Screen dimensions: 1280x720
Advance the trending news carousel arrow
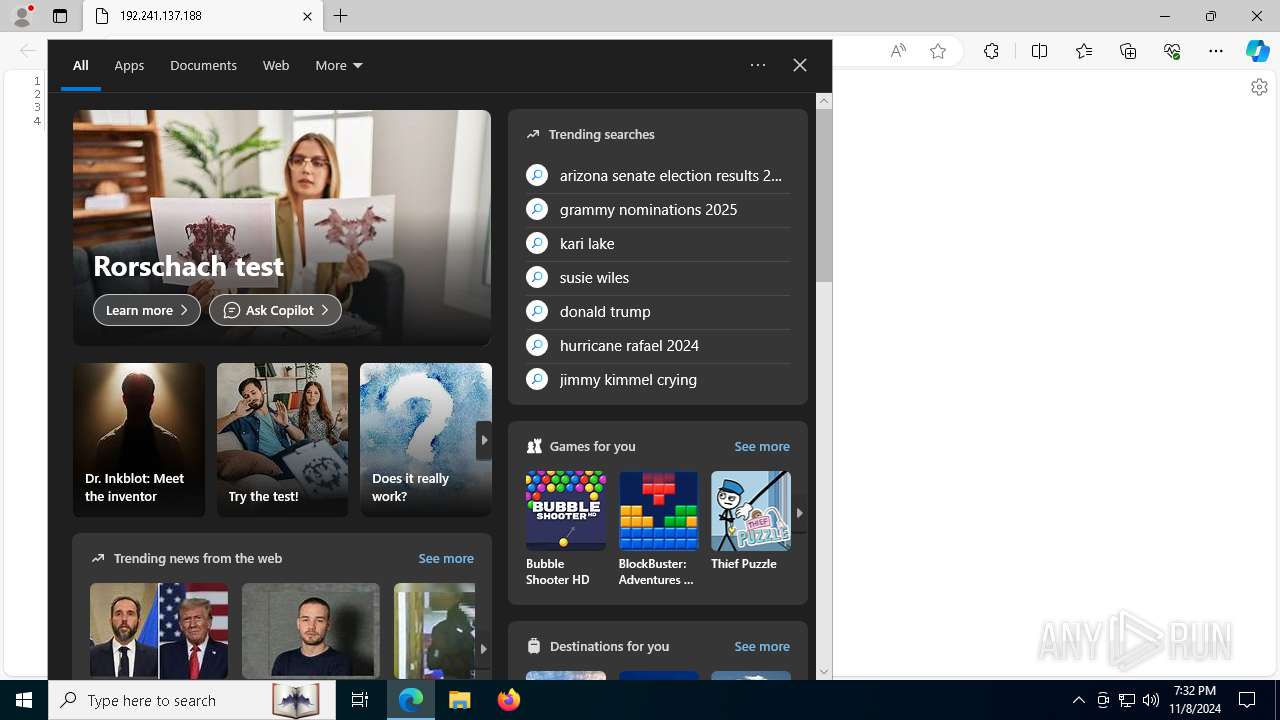tap(483, 648)
